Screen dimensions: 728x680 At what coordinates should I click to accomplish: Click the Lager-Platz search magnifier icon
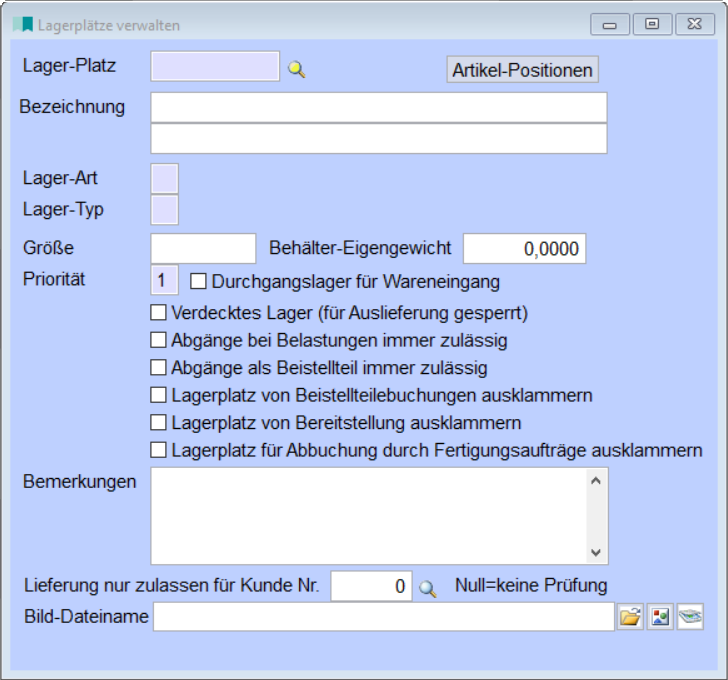296,69
